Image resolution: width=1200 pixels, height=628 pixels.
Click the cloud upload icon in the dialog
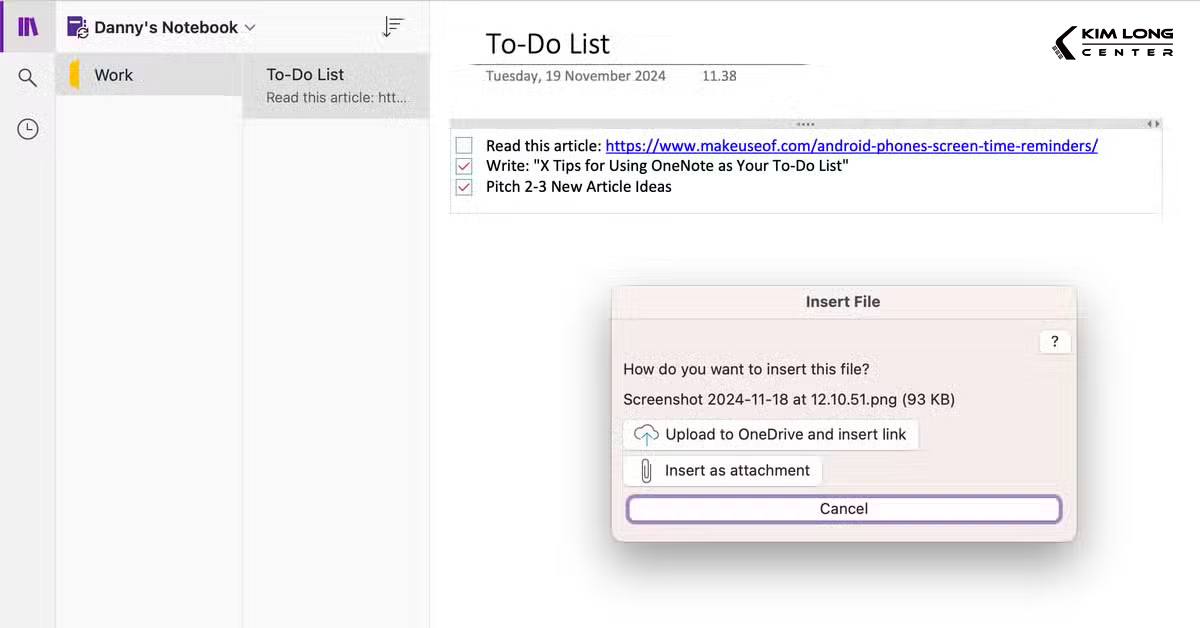(645, 434)
